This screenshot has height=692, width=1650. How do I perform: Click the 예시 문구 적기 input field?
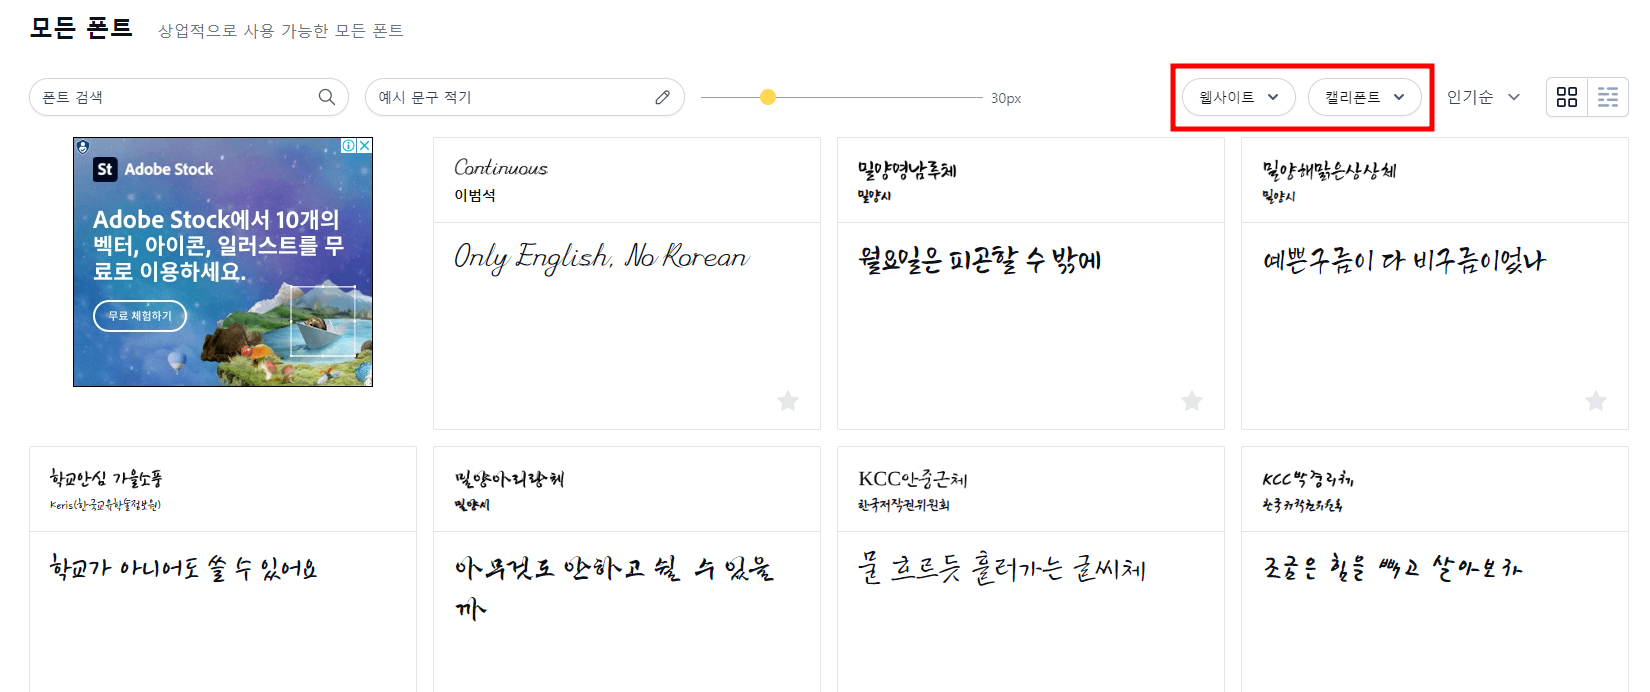tap(525, 97)
